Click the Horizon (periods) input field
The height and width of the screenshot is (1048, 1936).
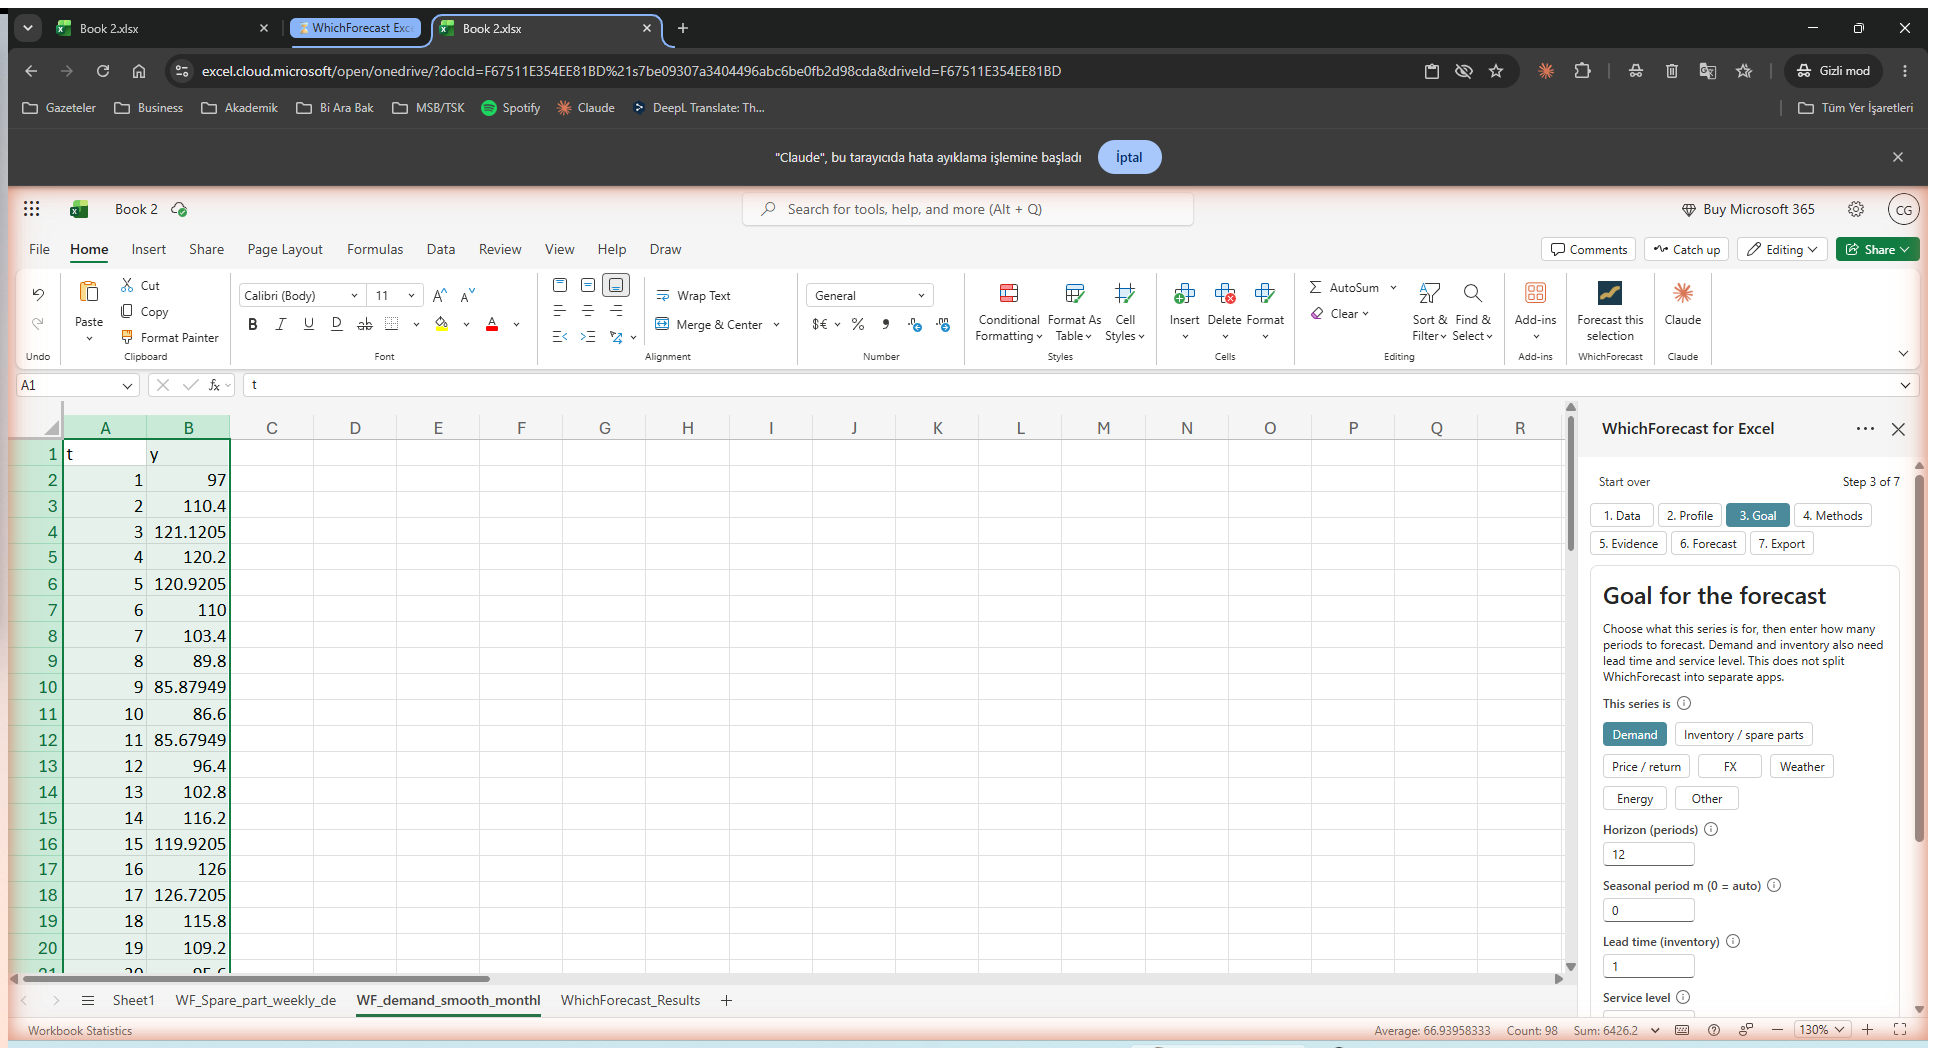click(1648, 854)
